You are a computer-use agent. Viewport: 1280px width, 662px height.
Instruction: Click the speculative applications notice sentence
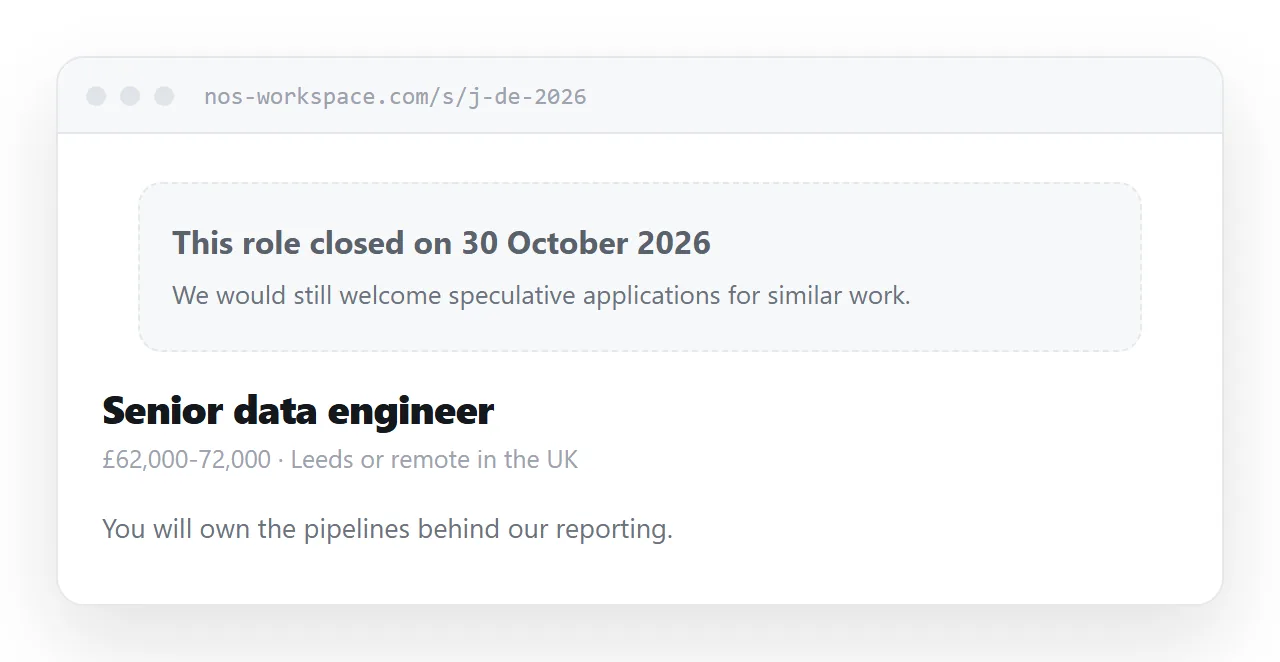pyautogui.click(x=541, y=296)
